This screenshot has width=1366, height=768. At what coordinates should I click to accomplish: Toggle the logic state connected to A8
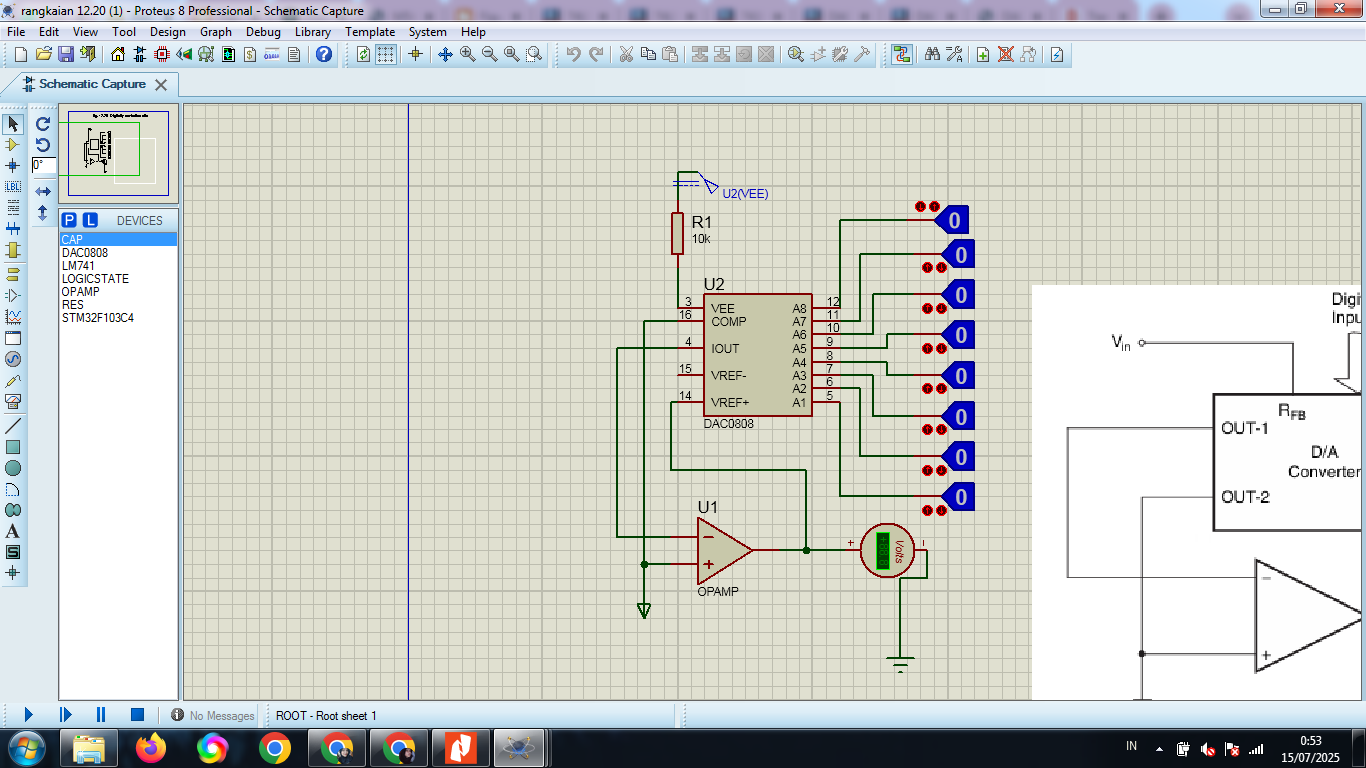point(953,219)
